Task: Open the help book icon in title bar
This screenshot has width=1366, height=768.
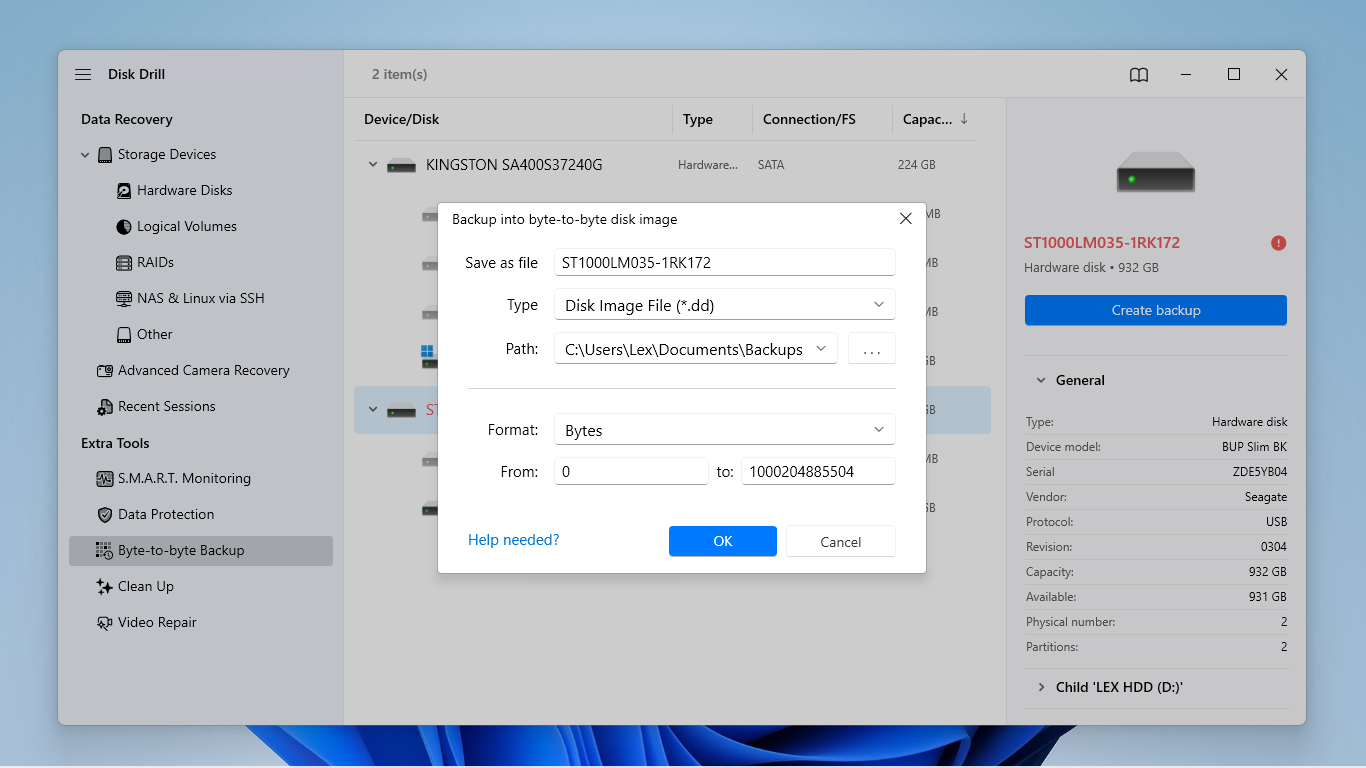Action: point(1139,75)
